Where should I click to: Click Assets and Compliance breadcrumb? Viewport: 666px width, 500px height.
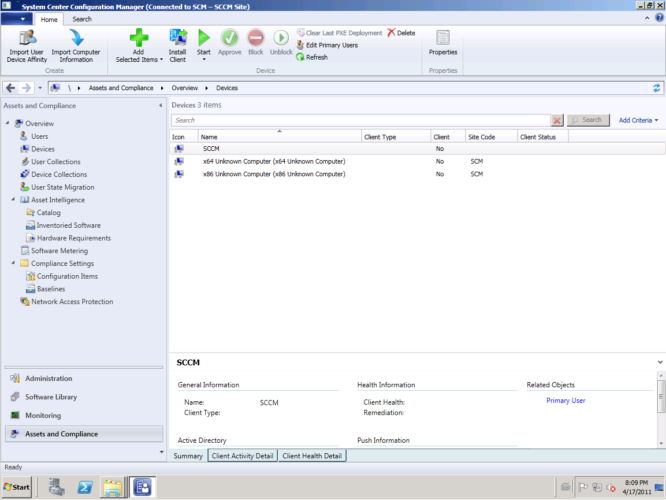pos(121,88)
